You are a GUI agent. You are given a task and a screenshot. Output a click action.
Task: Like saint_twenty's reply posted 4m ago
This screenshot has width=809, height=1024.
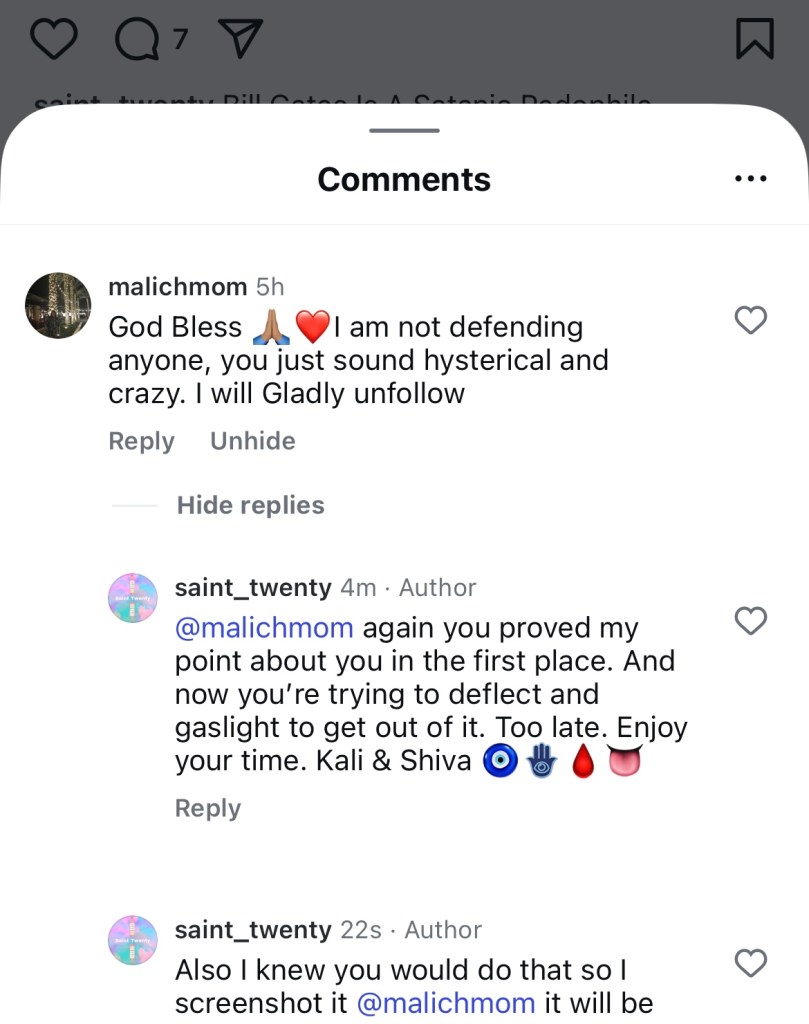pos(751,621)
